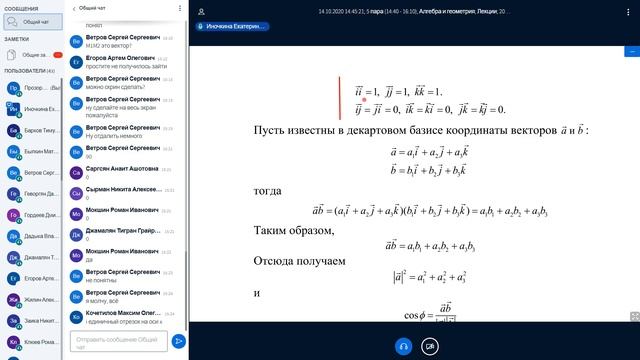Click Саргсян Анаит Ашотовна's chat avatar

coord(76,173)
